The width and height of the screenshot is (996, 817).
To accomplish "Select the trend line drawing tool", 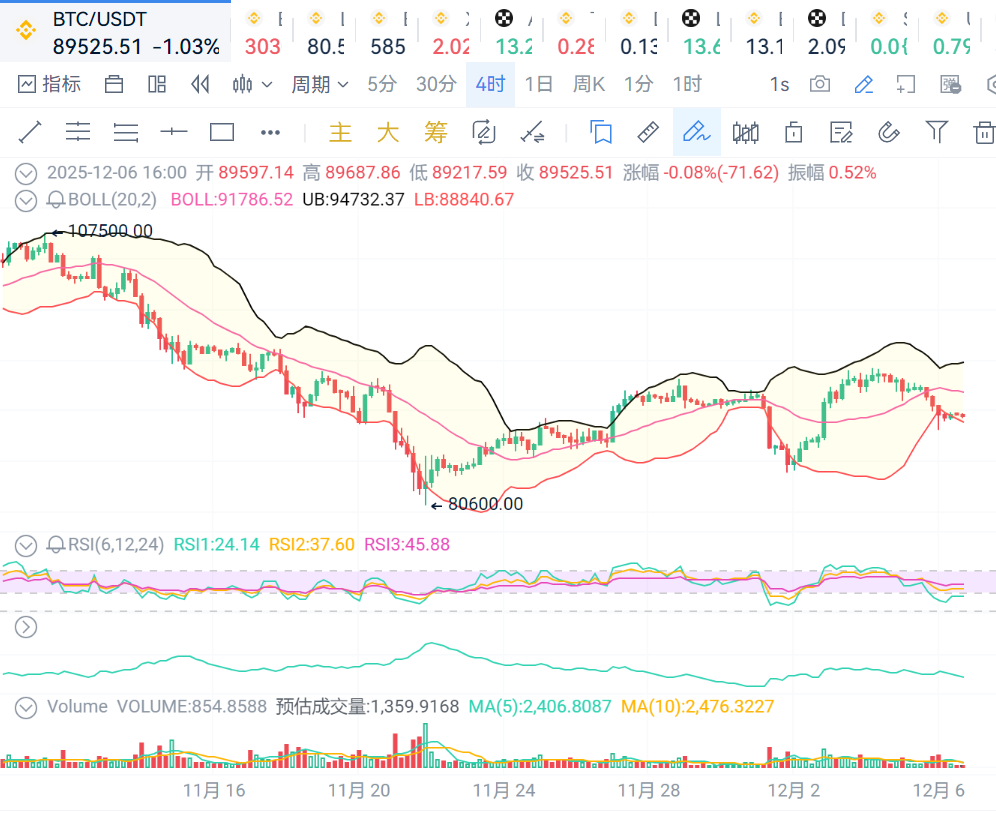I will (29, 132).
